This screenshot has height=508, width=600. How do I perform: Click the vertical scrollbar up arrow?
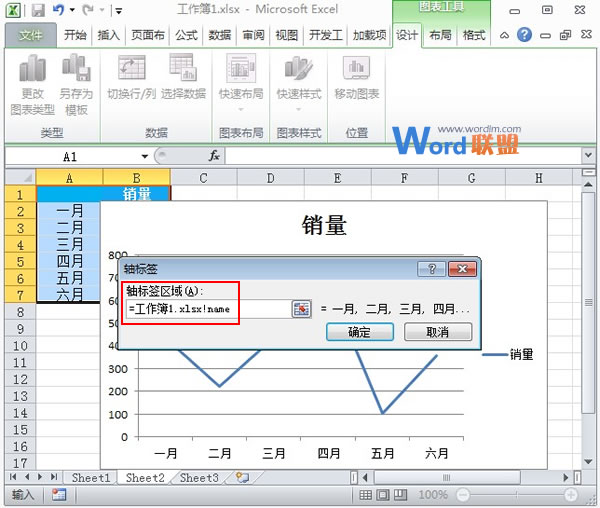coord(588,184)
